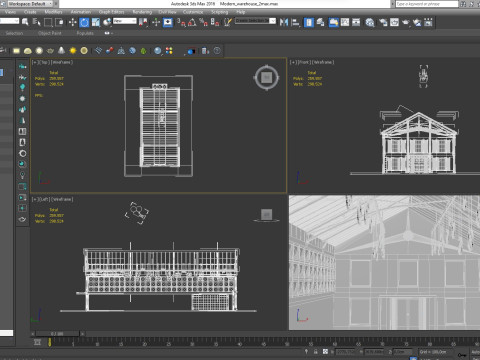Toggle Keyboard Shortcut Override icon

[x=168, y=22]
